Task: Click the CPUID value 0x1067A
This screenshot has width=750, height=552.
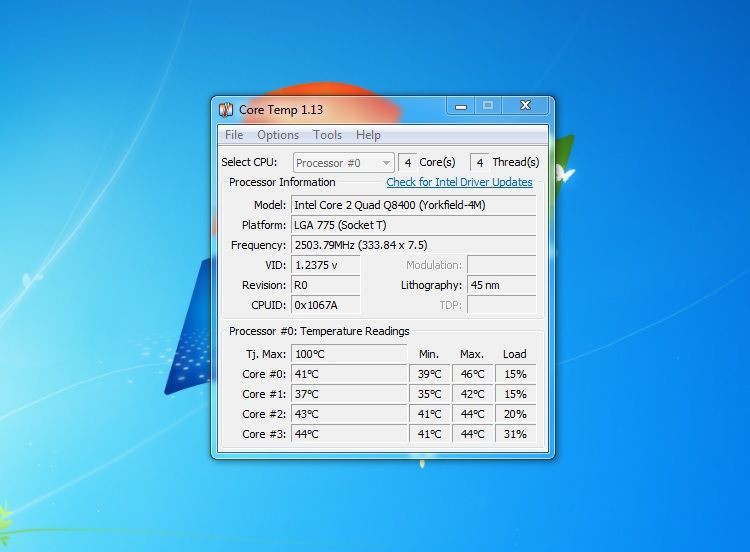Action: click(325, 305)
